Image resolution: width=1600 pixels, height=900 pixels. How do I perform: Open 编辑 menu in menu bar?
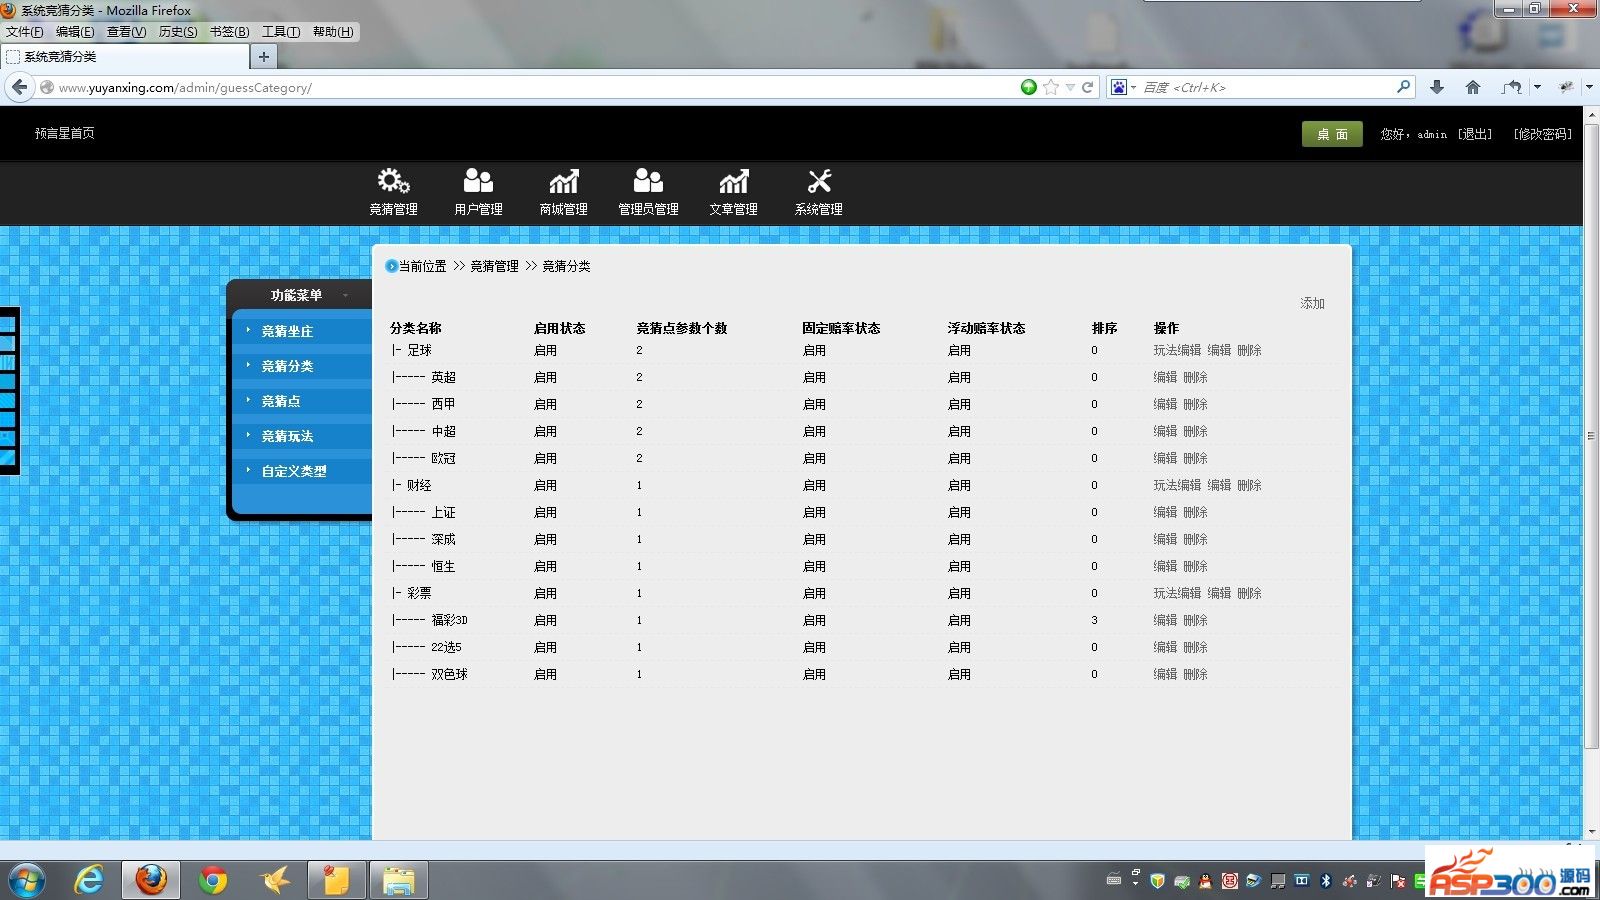click(75, 32)
